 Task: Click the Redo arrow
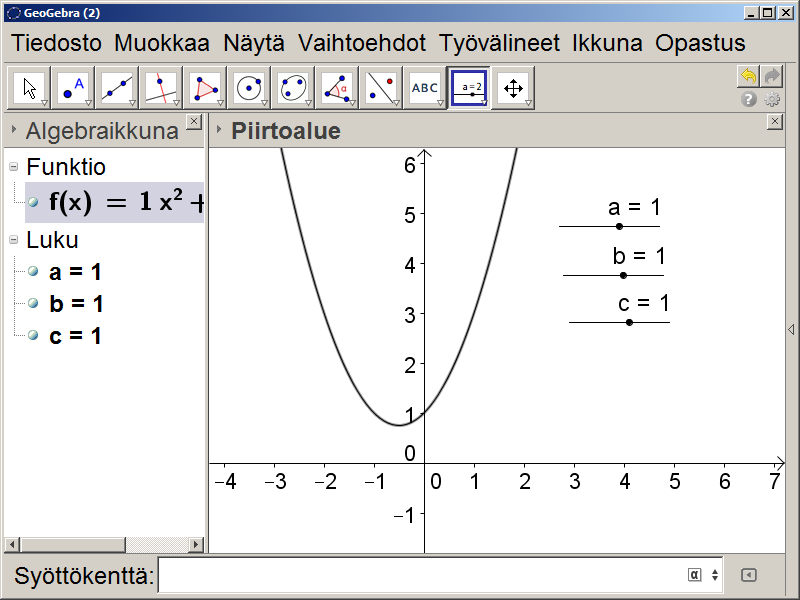(x=771, y=77)
